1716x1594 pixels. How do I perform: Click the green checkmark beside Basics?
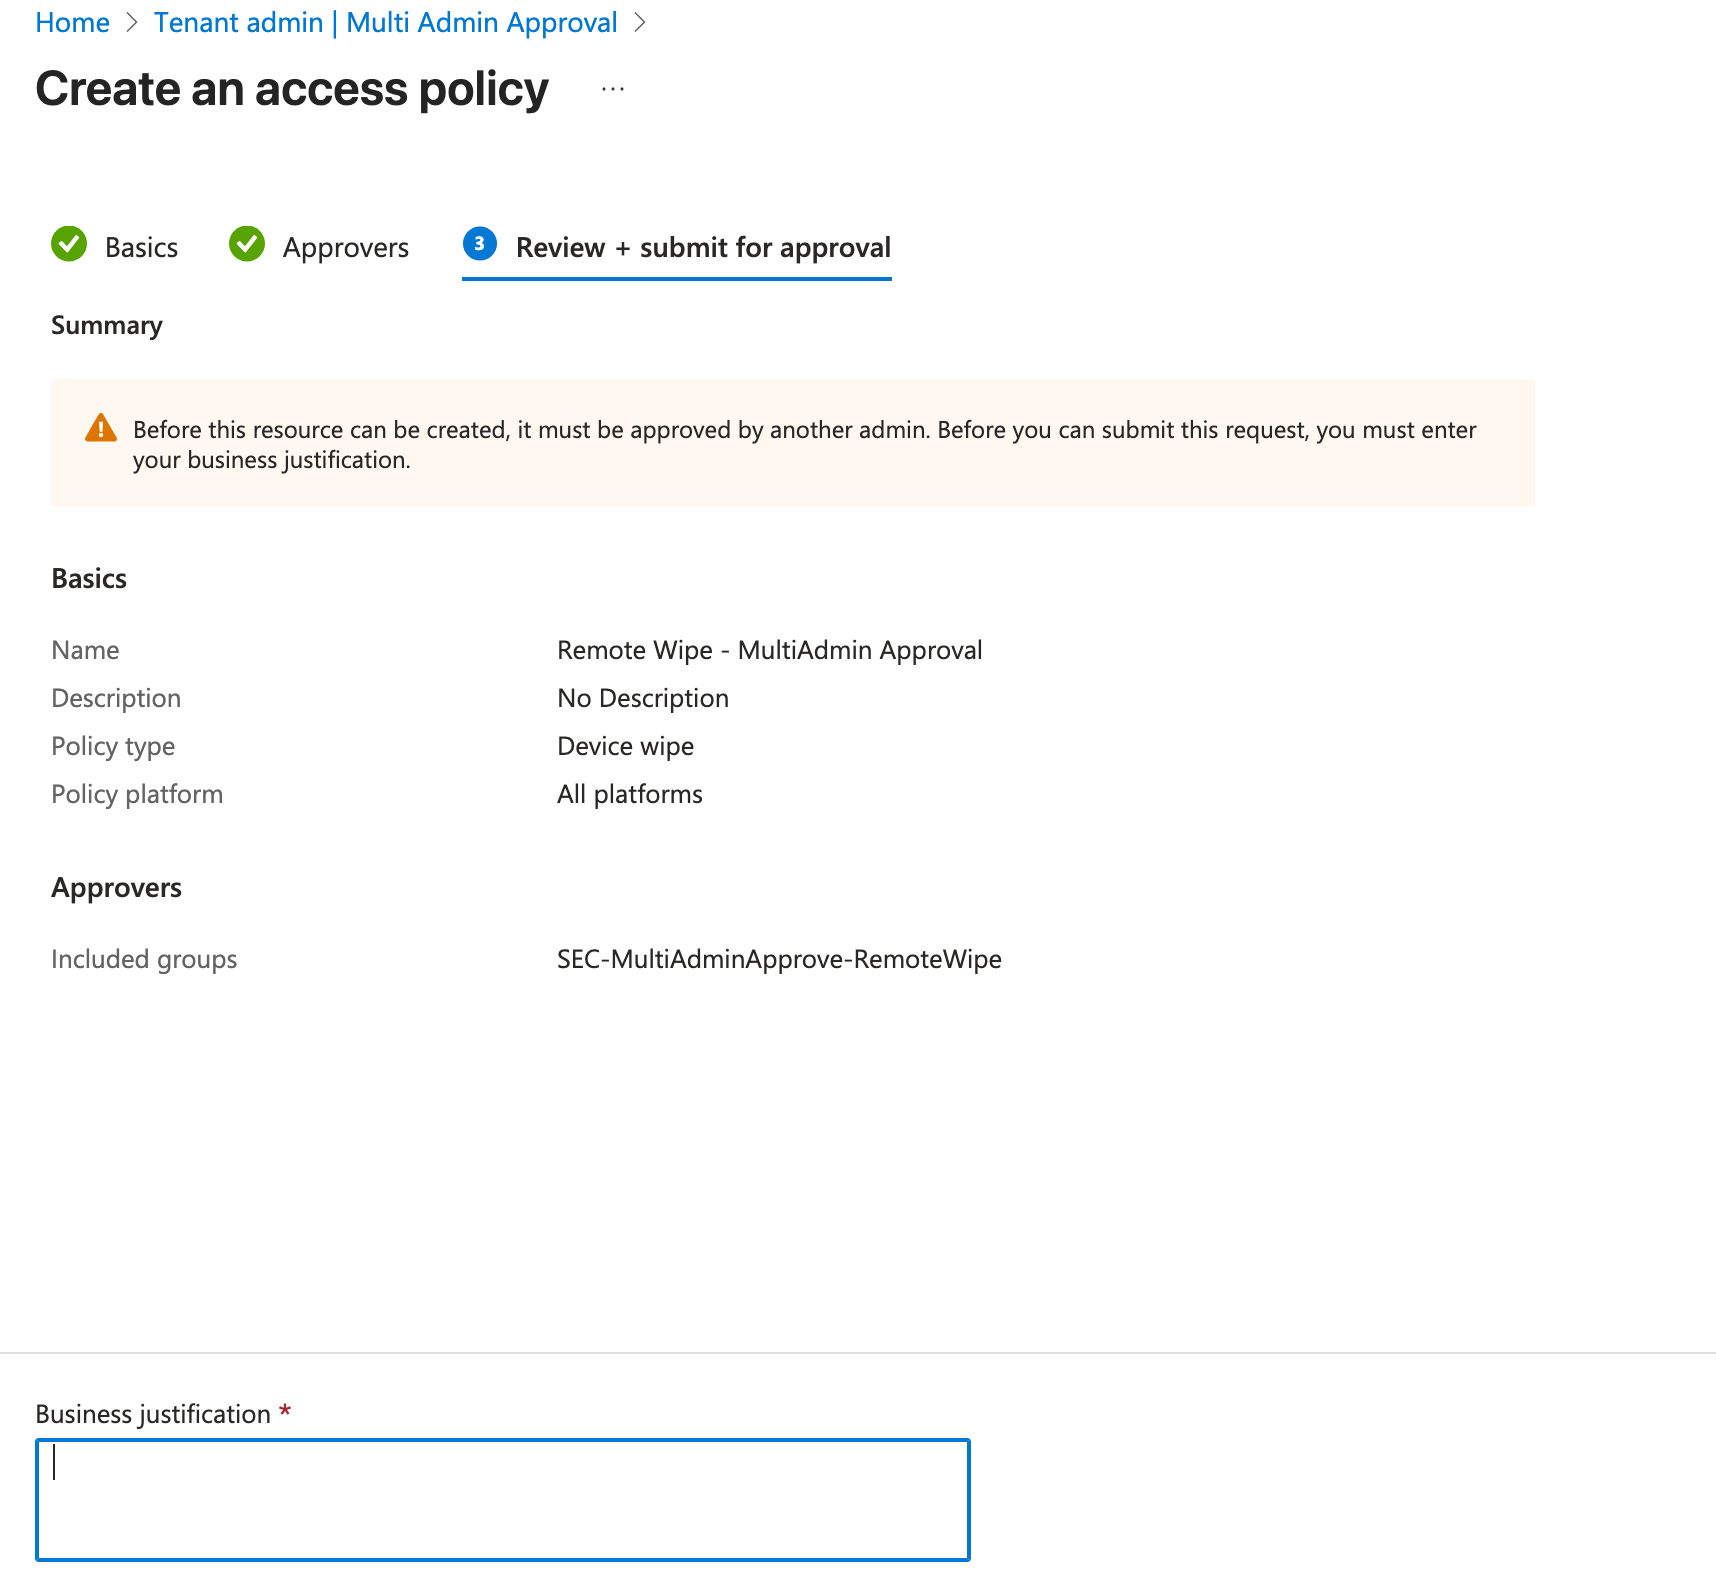tap(69, 244)
